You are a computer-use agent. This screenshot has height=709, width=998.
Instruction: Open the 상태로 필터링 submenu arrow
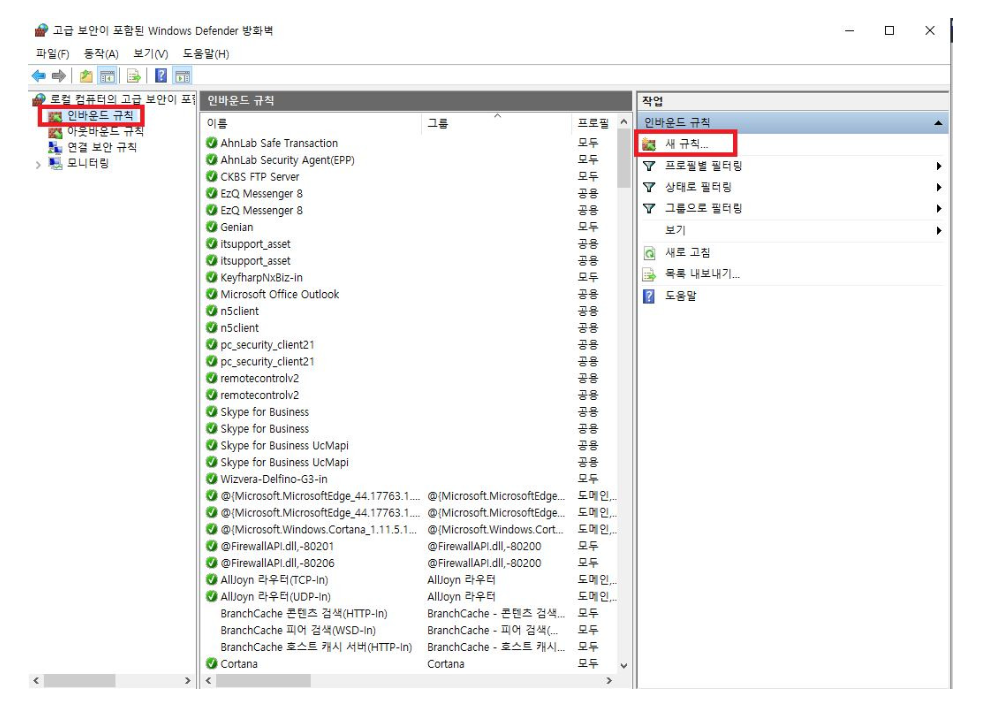point(939,187)
